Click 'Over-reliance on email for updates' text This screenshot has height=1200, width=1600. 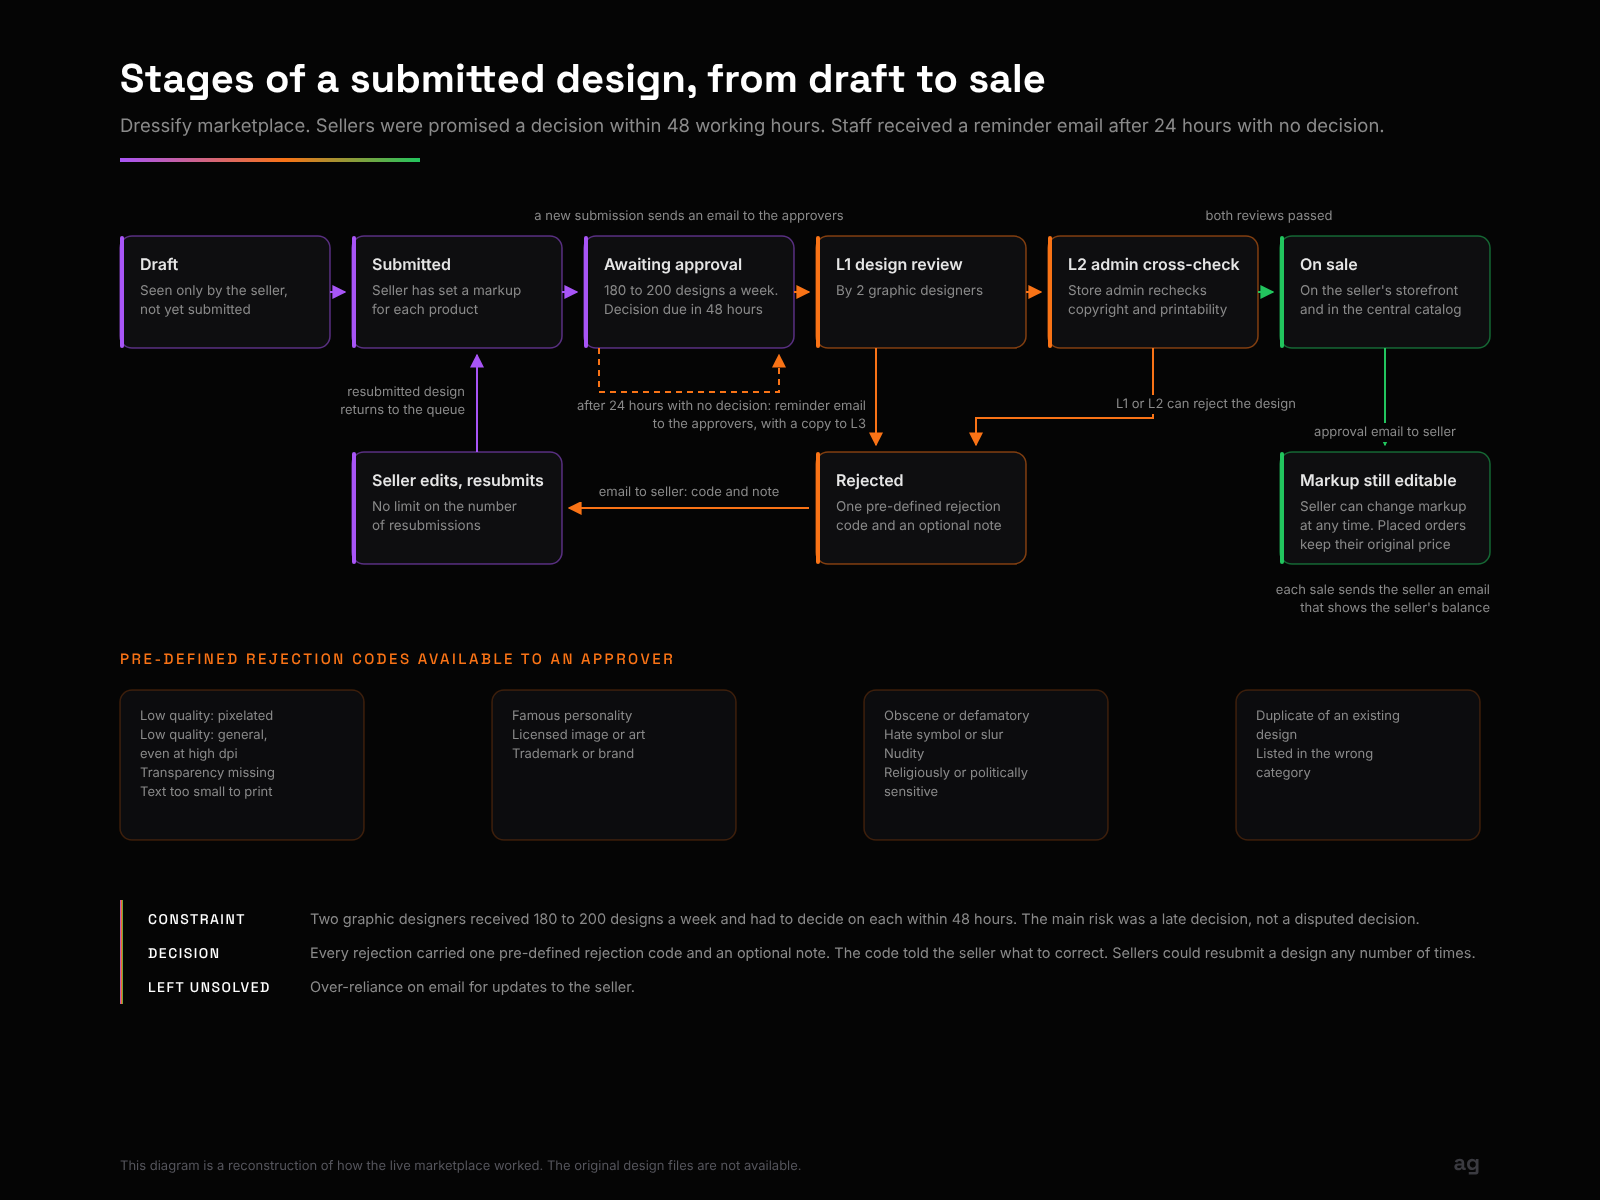(x=472, y=987)
